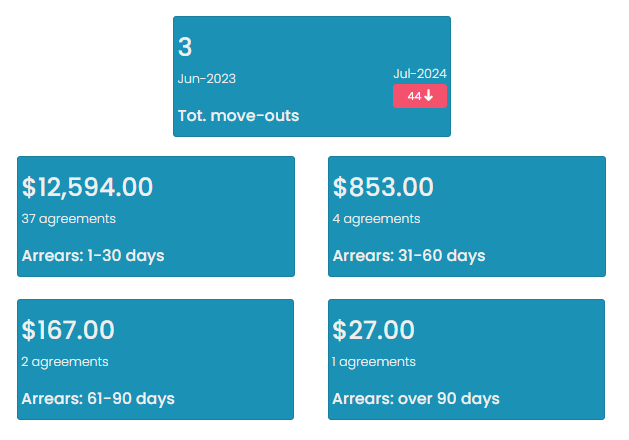Click the move-outs count 3
This screenshot has width=629, height=440.
tap(185, 47)
